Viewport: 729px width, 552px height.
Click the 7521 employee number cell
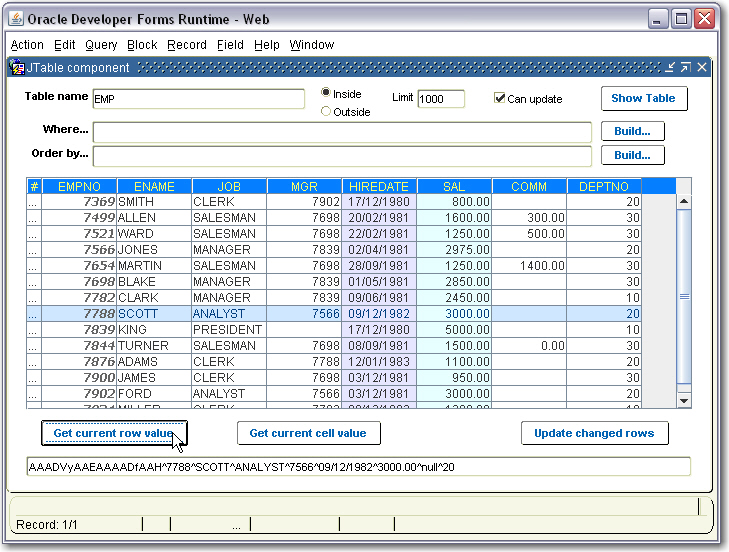[80, 233]
